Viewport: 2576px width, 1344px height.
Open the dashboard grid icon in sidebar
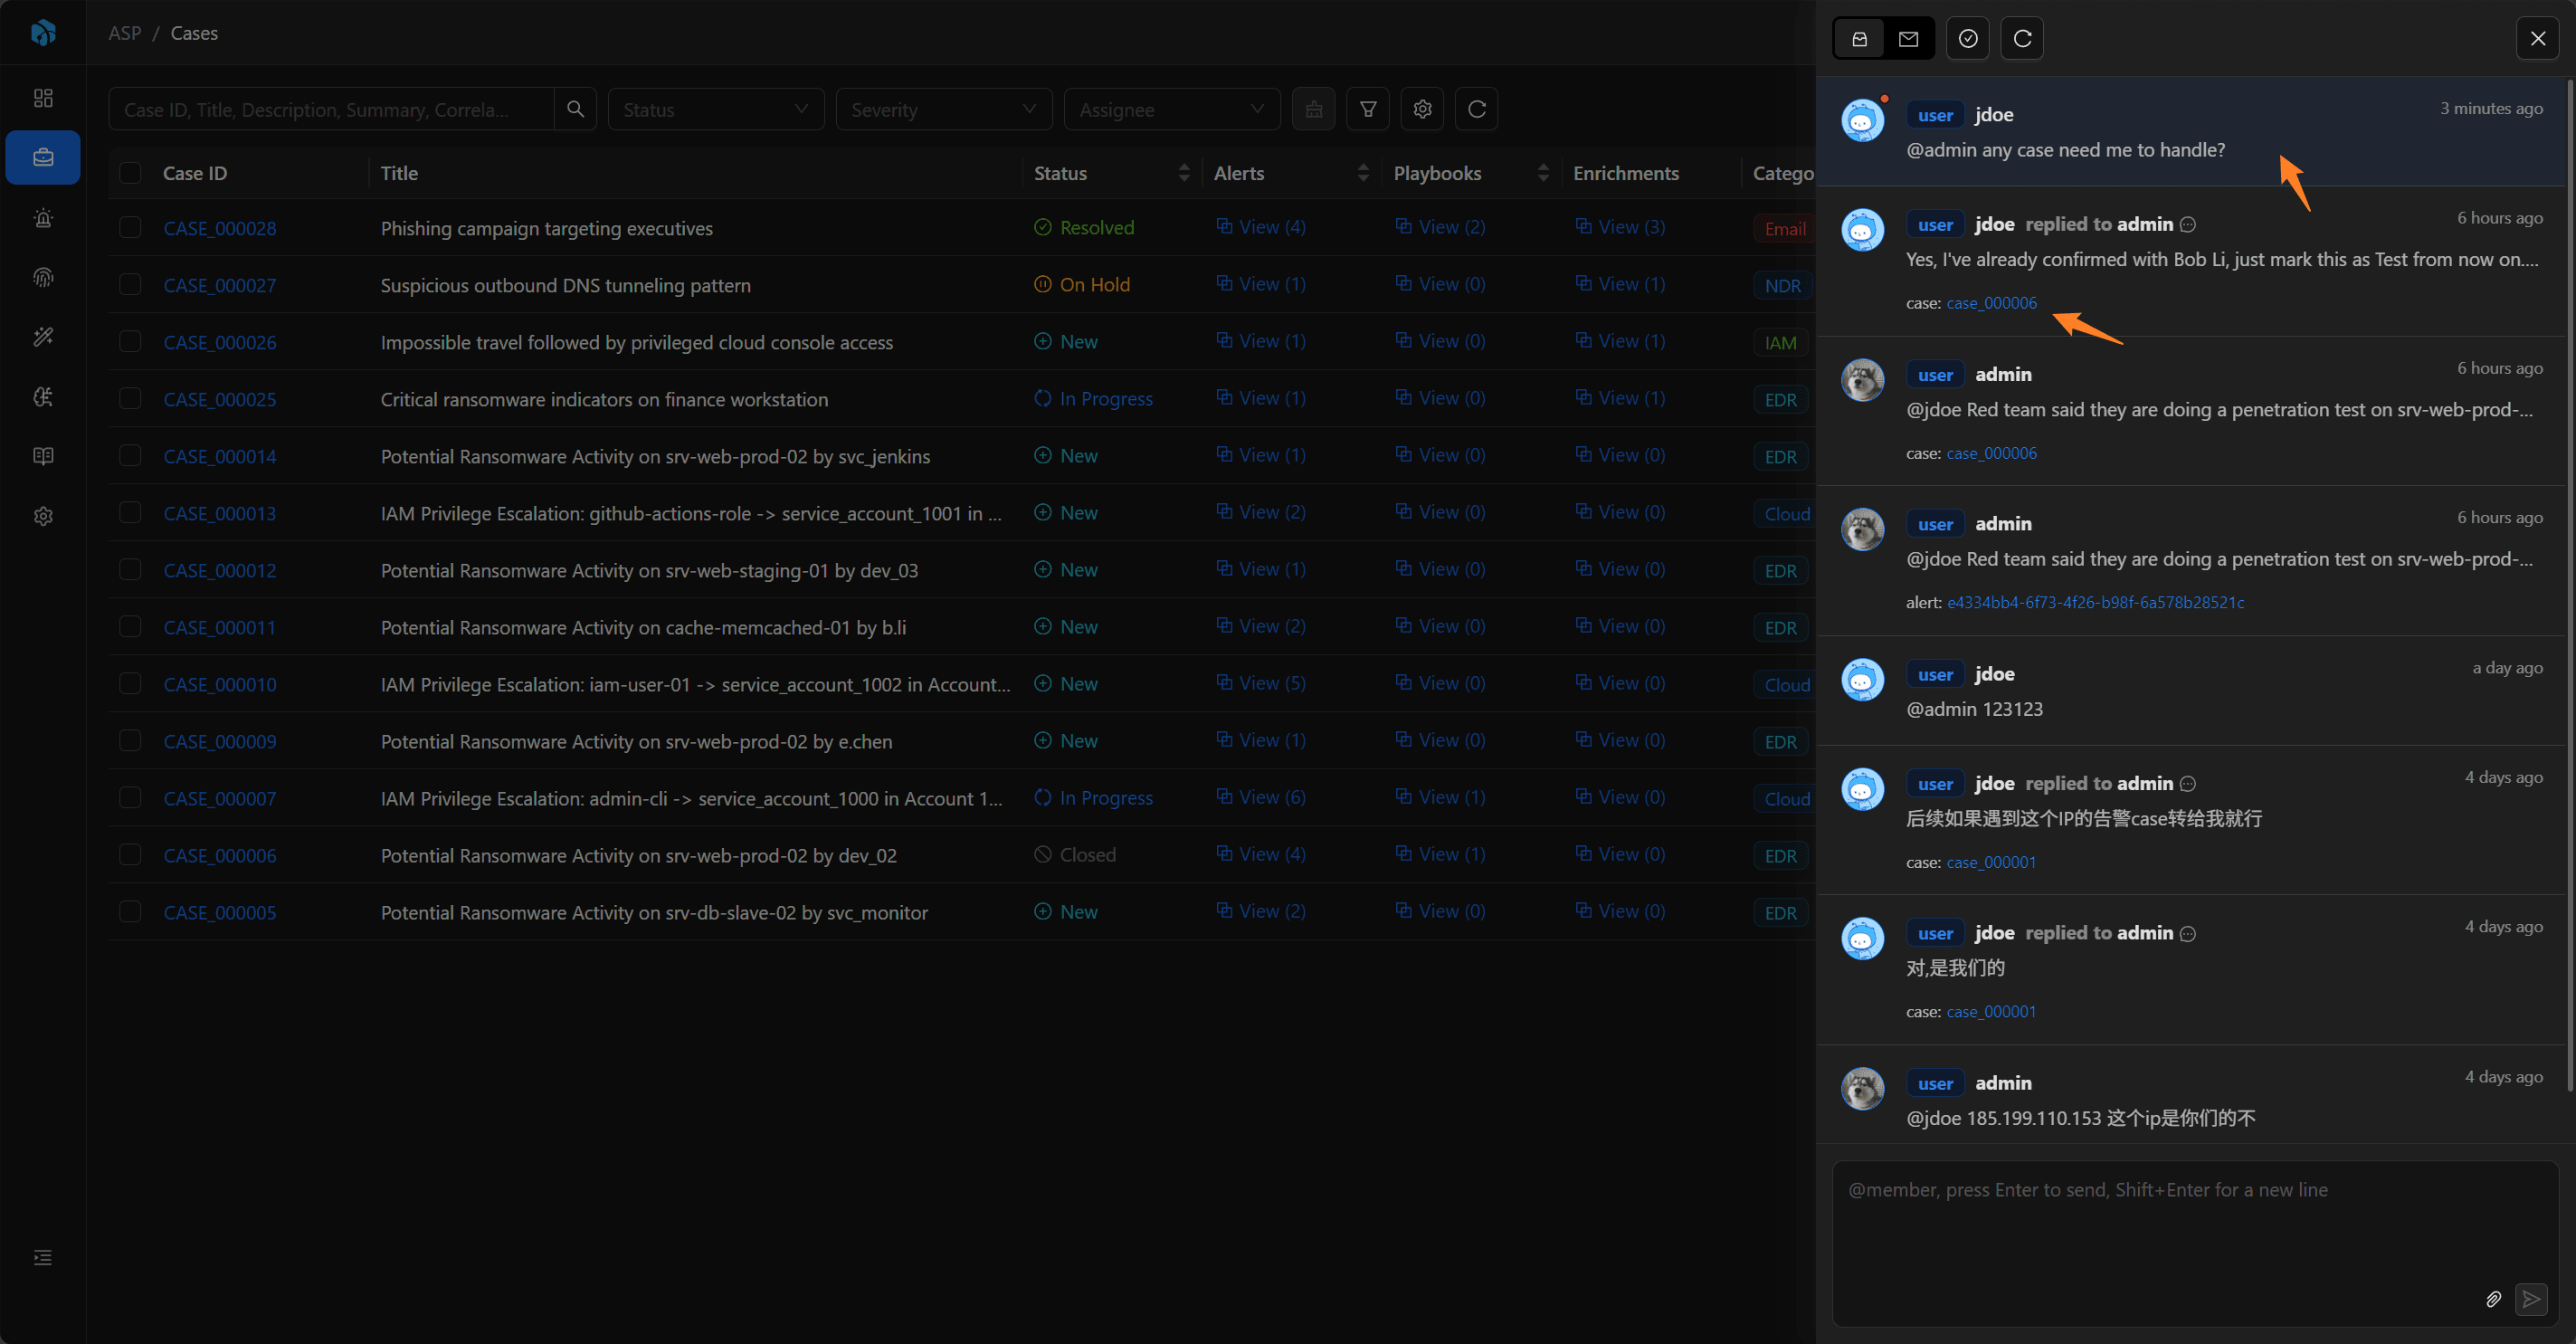(43, 98)
